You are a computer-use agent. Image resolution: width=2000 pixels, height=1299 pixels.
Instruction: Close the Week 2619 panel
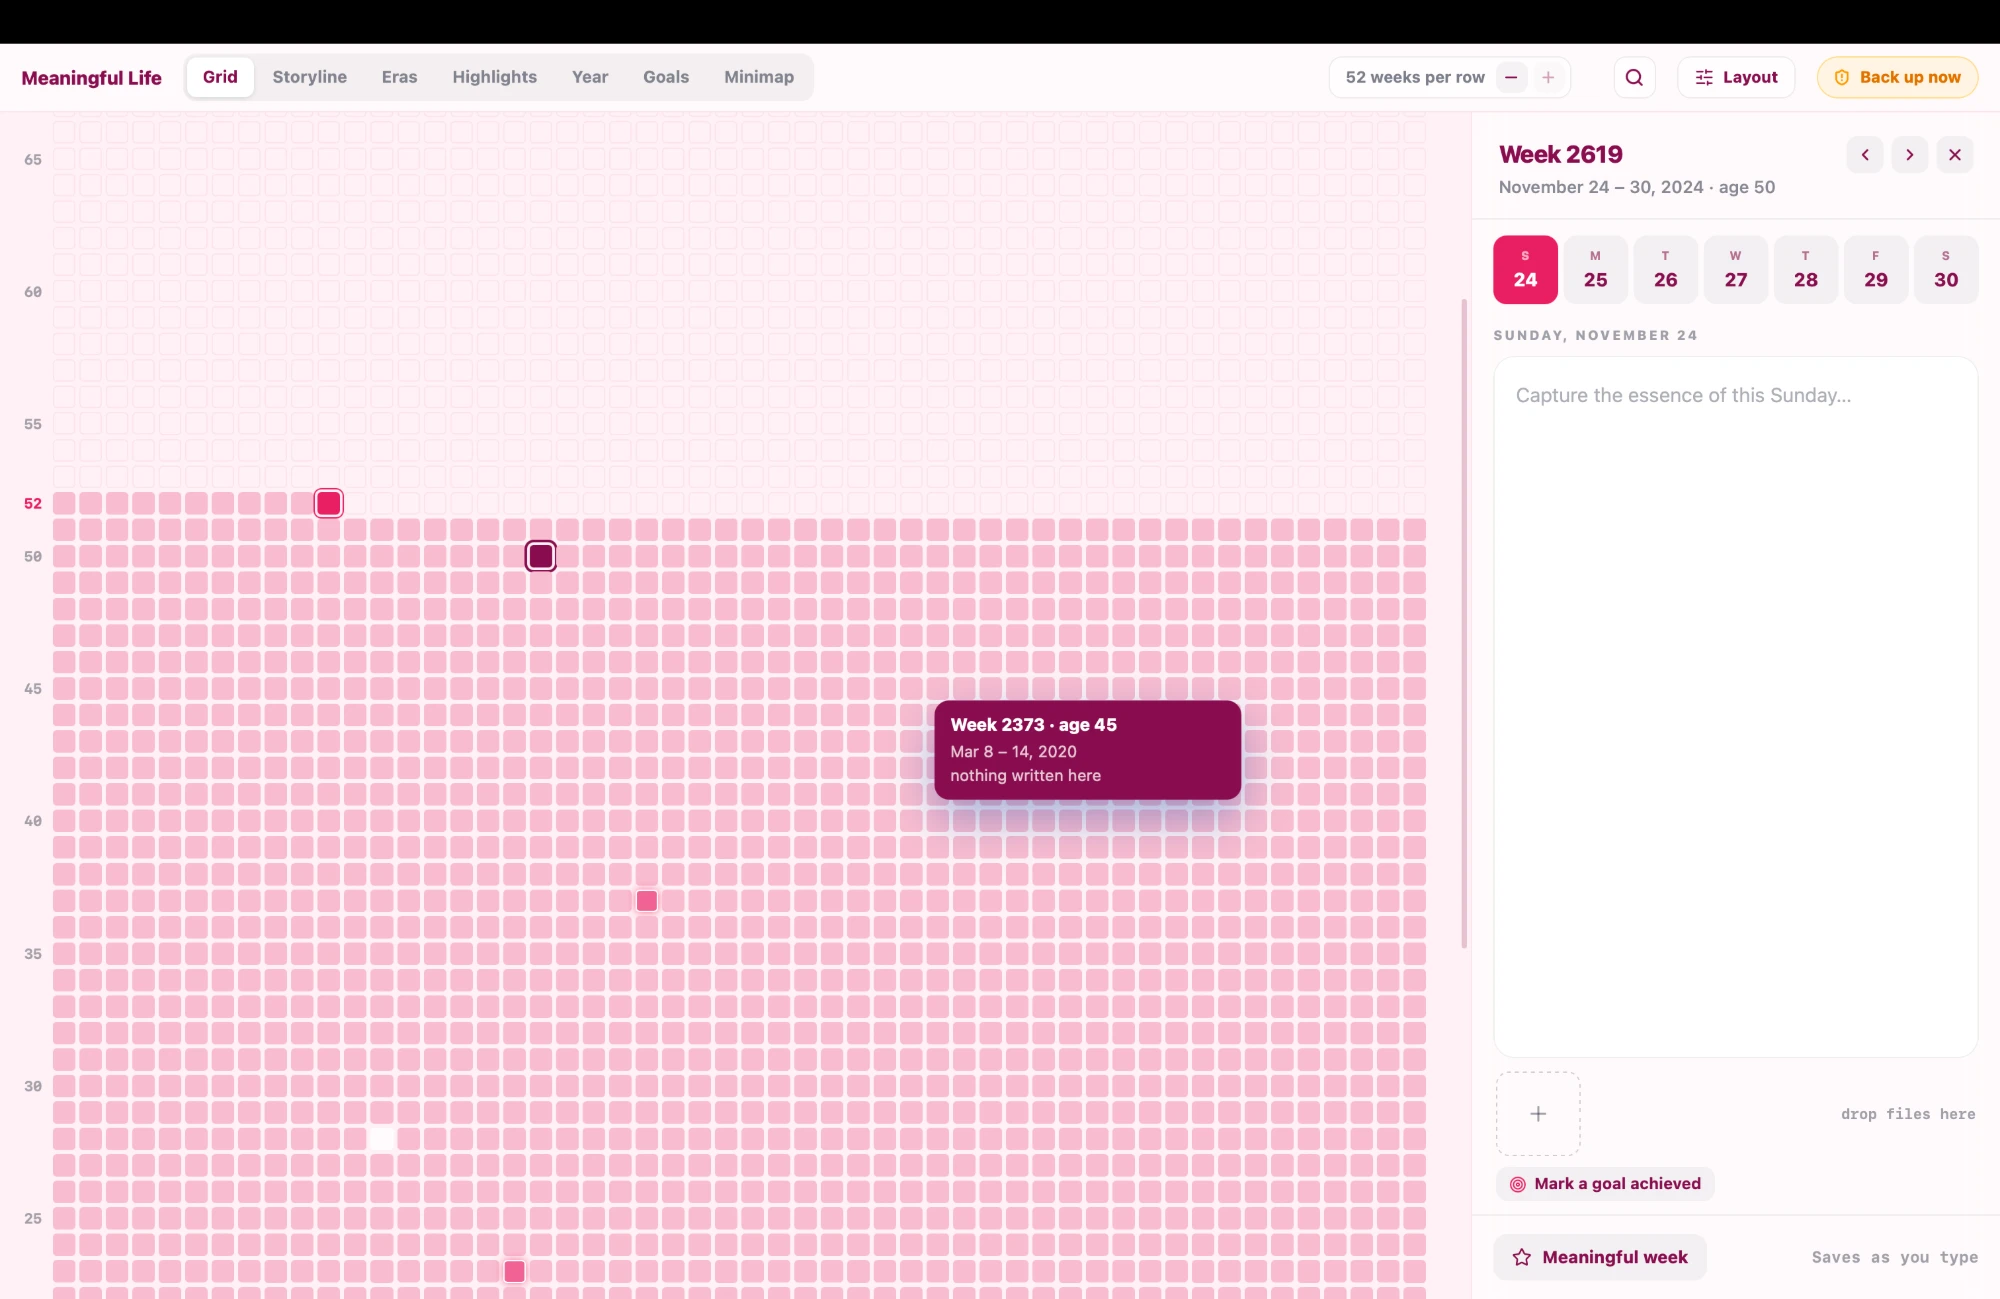coord(1955,155)
